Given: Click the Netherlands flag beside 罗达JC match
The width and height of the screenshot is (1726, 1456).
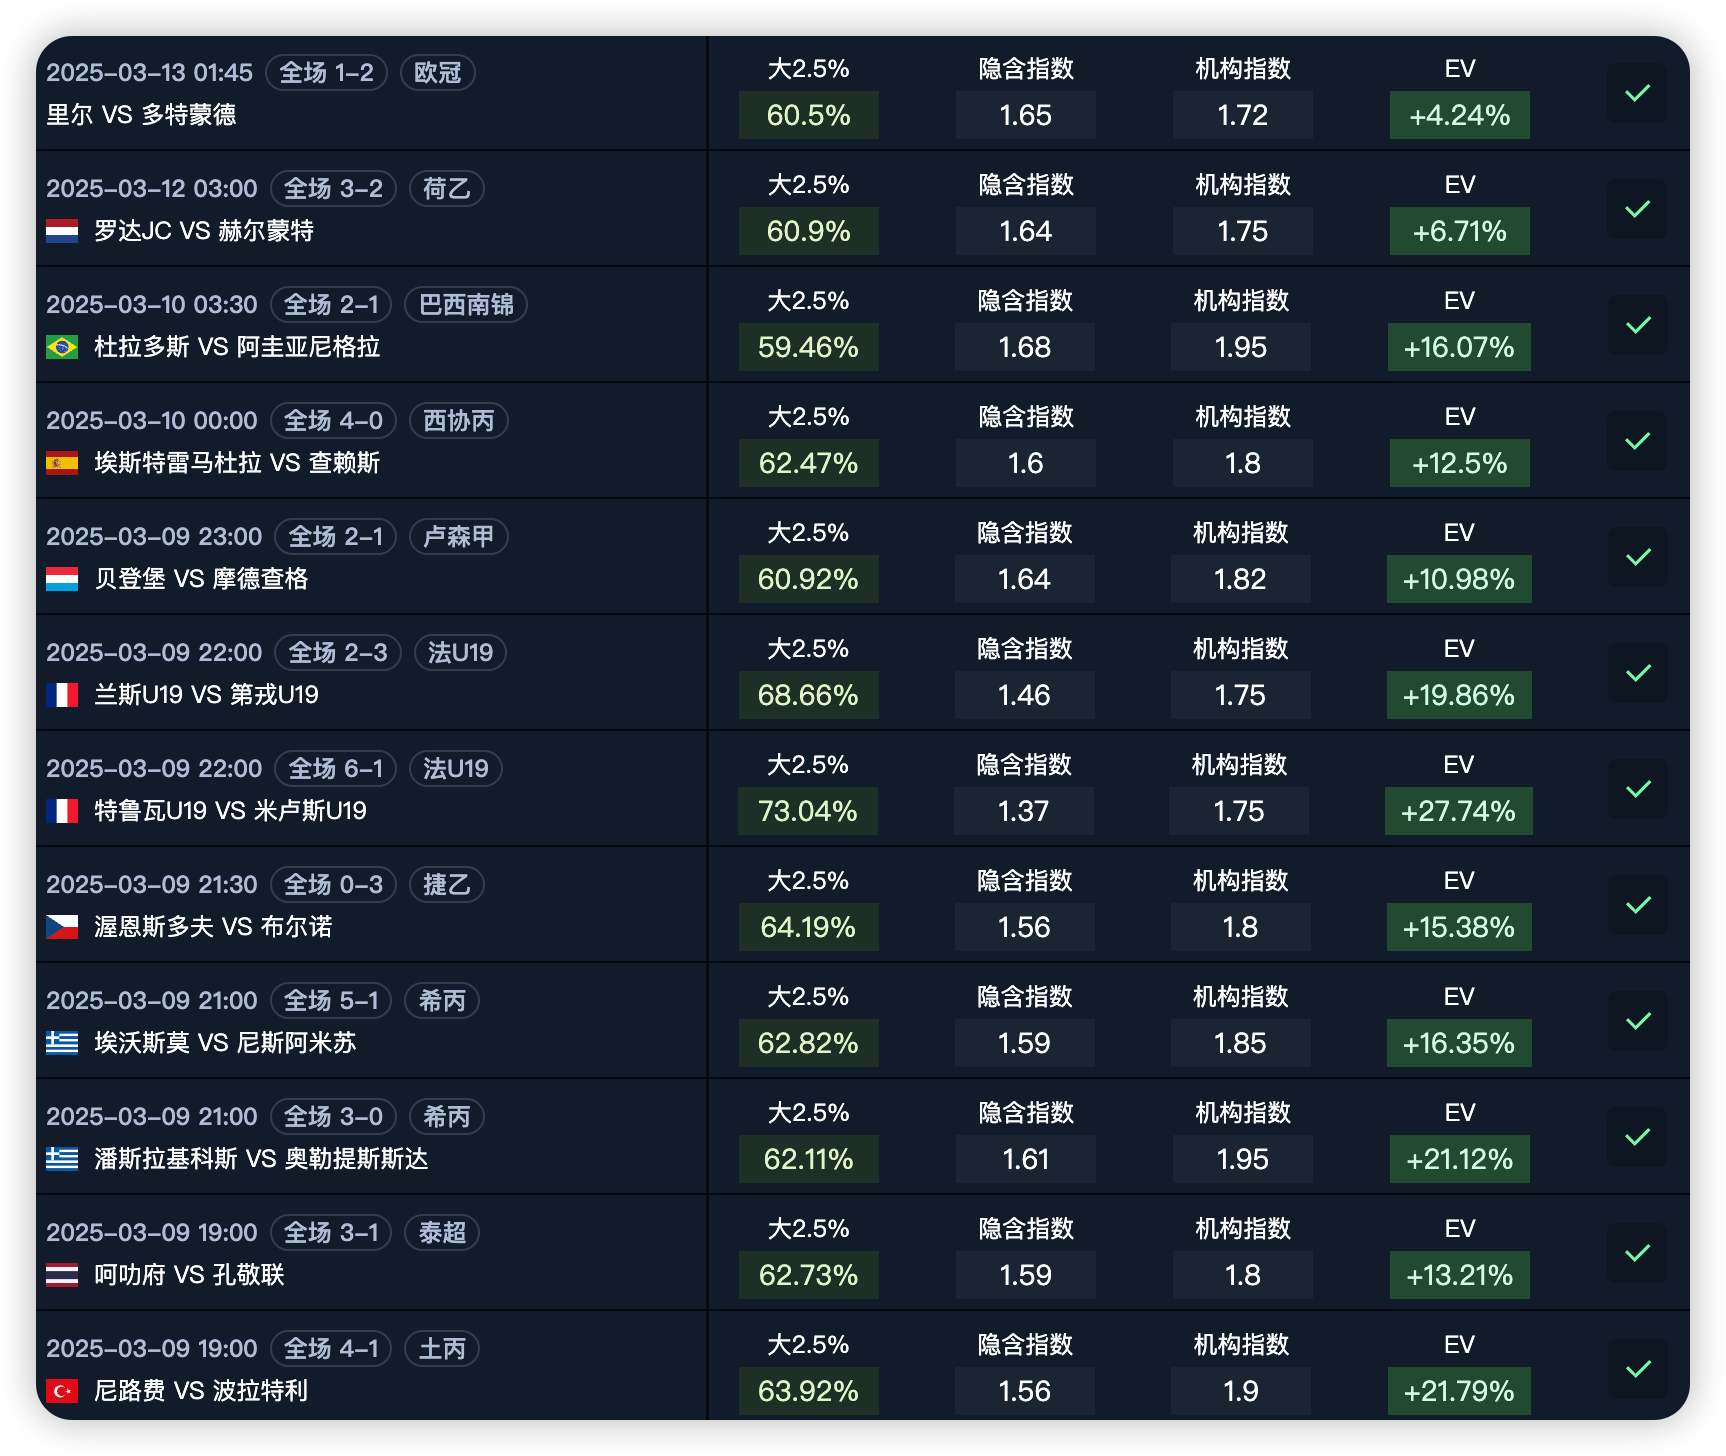Looking at the screenshot, I should point(62,231).
